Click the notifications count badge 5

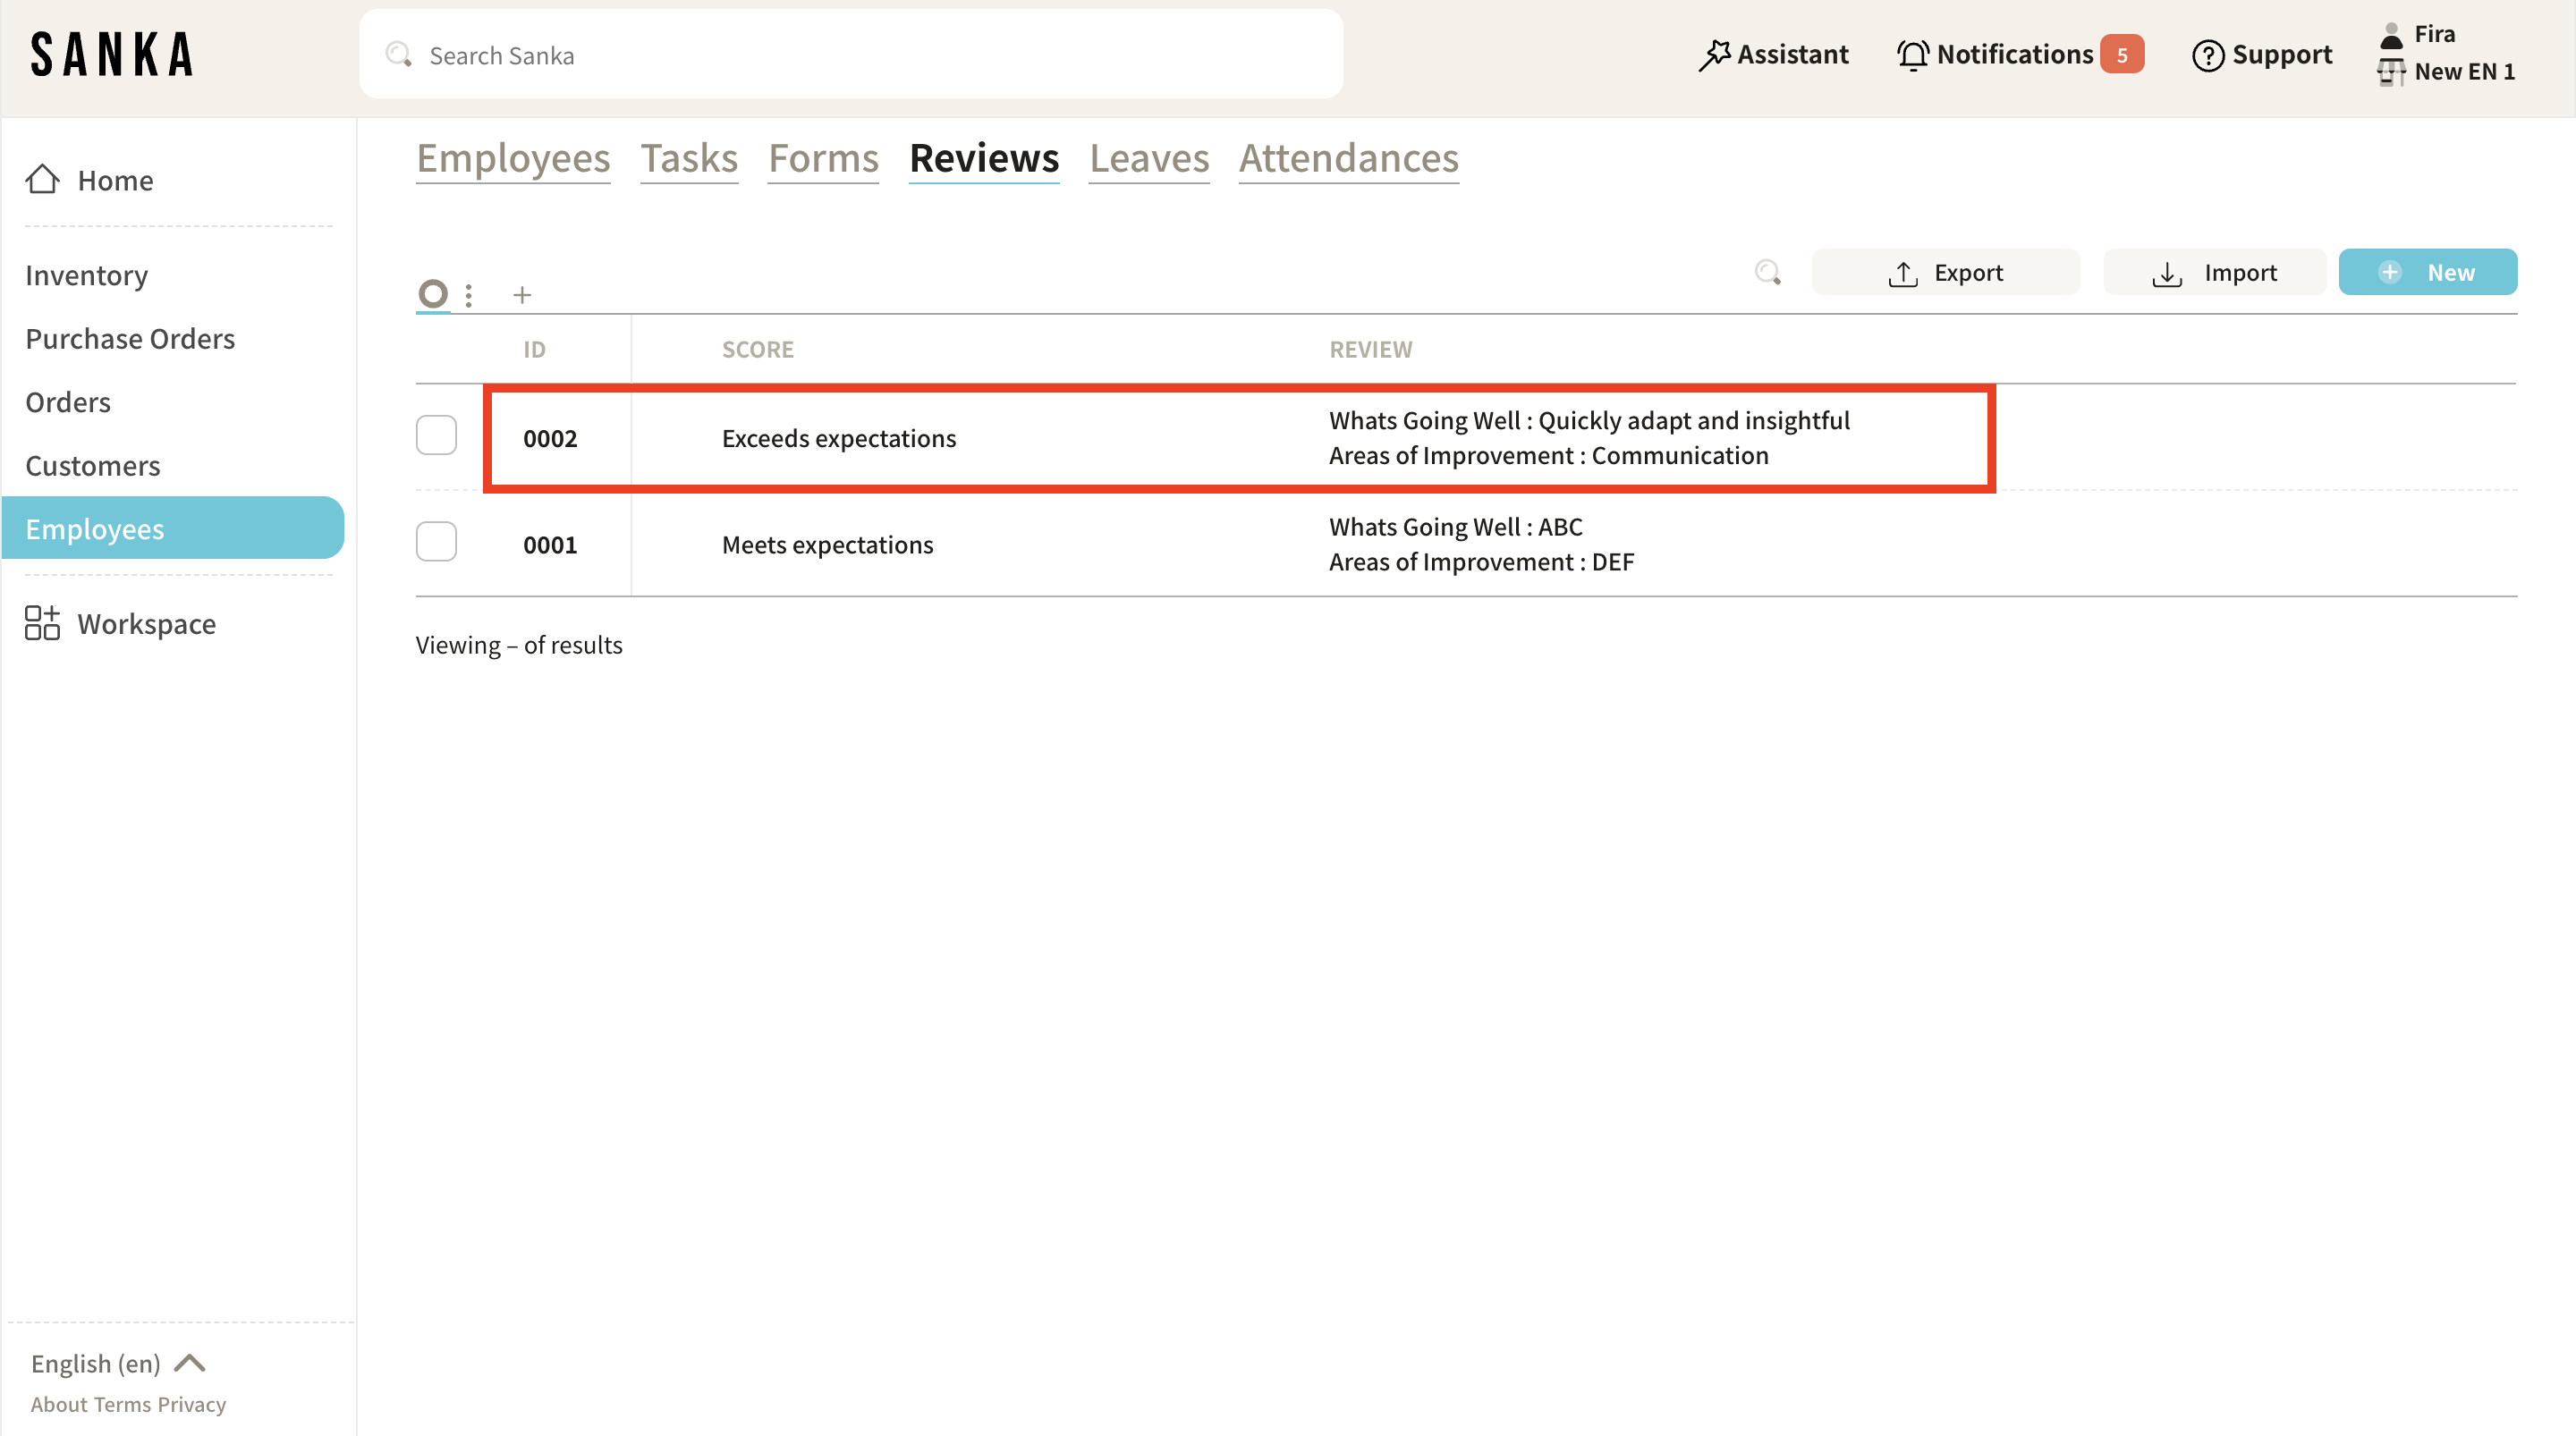click(x=2121, y=55)
